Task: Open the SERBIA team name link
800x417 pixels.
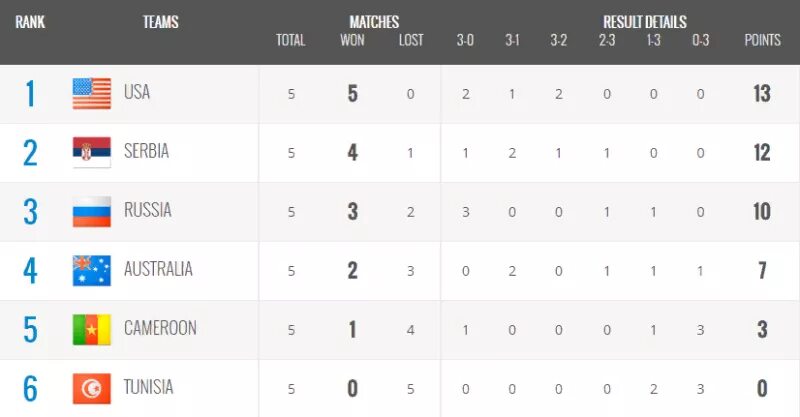Action: [146, 151]
